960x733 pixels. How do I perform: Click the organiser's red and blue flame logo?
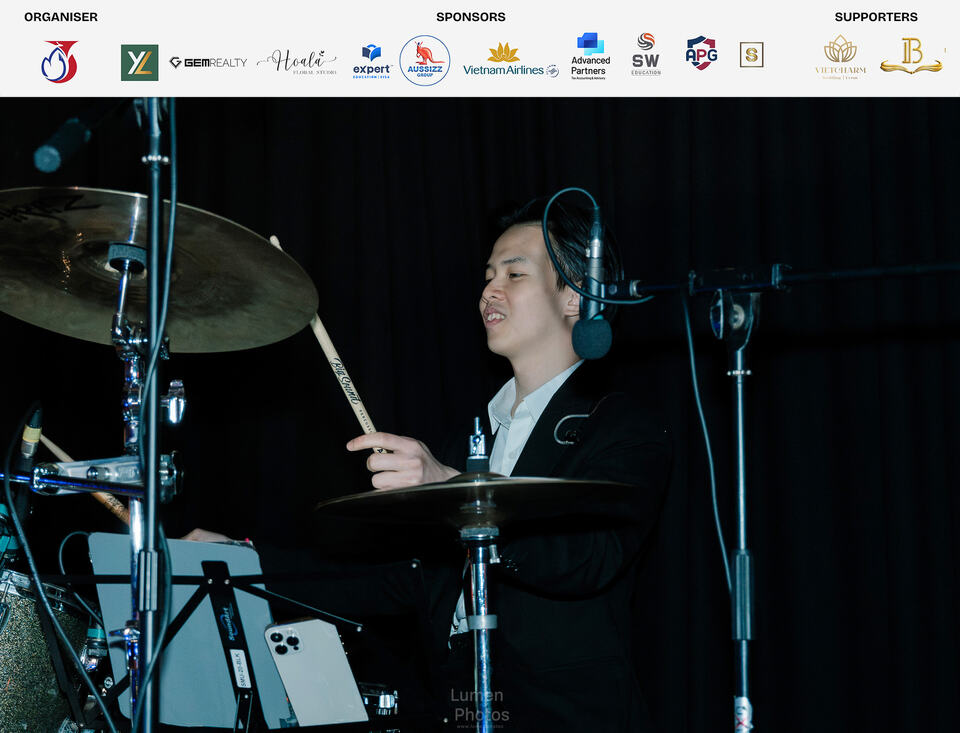[59, 61]
